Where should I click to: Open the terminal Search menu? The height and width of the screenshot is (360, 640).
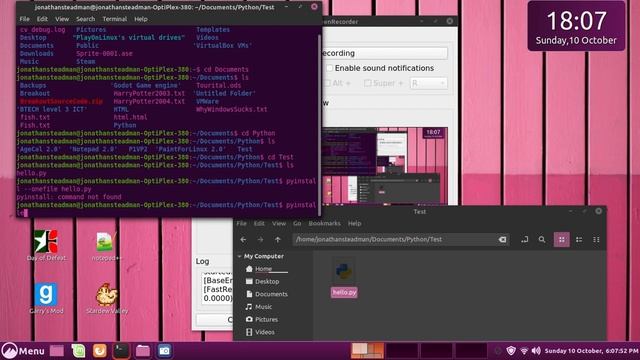pyautogui.click(x=85, y=19)
